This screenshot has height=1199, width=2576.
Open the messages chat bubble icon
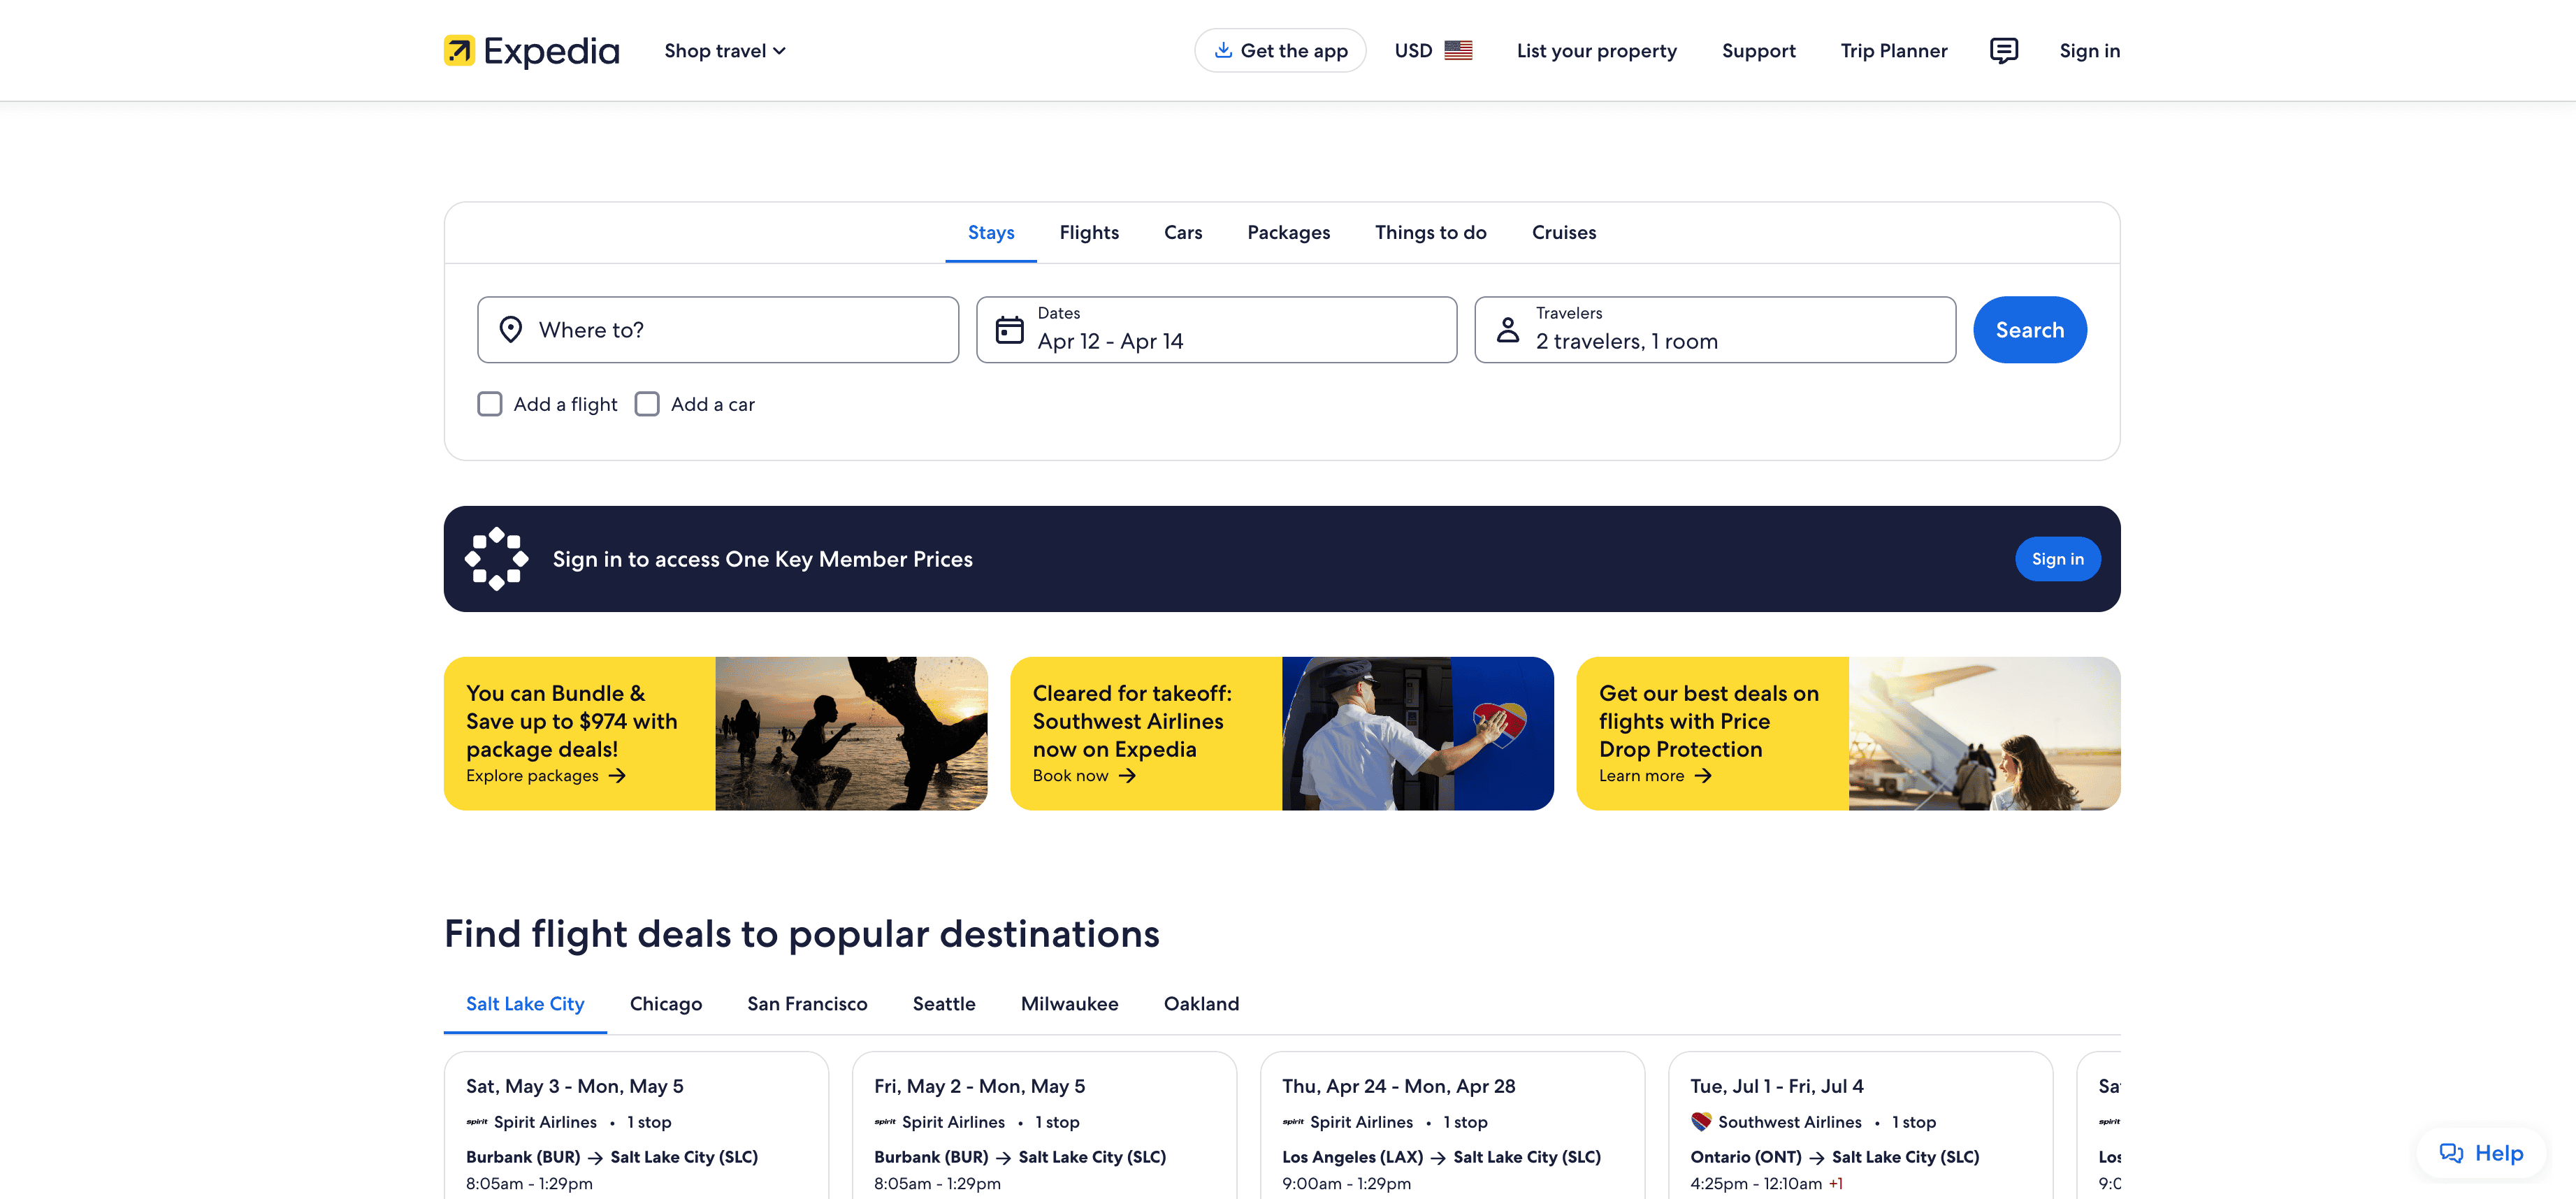coord(2003,50)
